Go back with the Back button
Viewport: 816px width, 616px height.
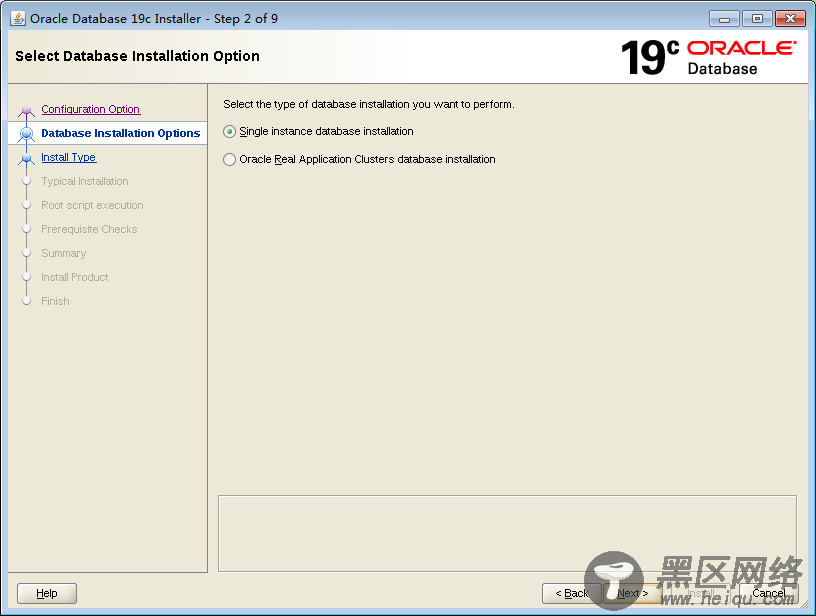coord(571,593)
